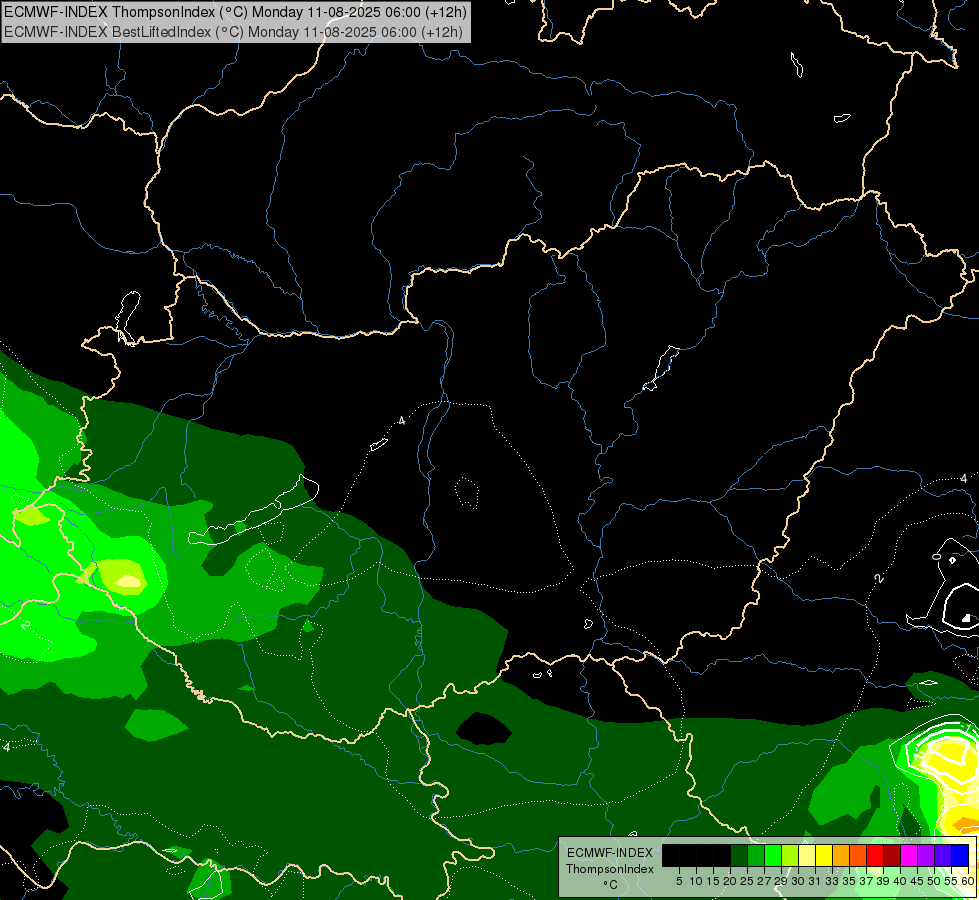Pick the blue 55–60 legend swatch
Image resolution: width=979 pixels, height=900 pixels.
click(x=960, y=855)
